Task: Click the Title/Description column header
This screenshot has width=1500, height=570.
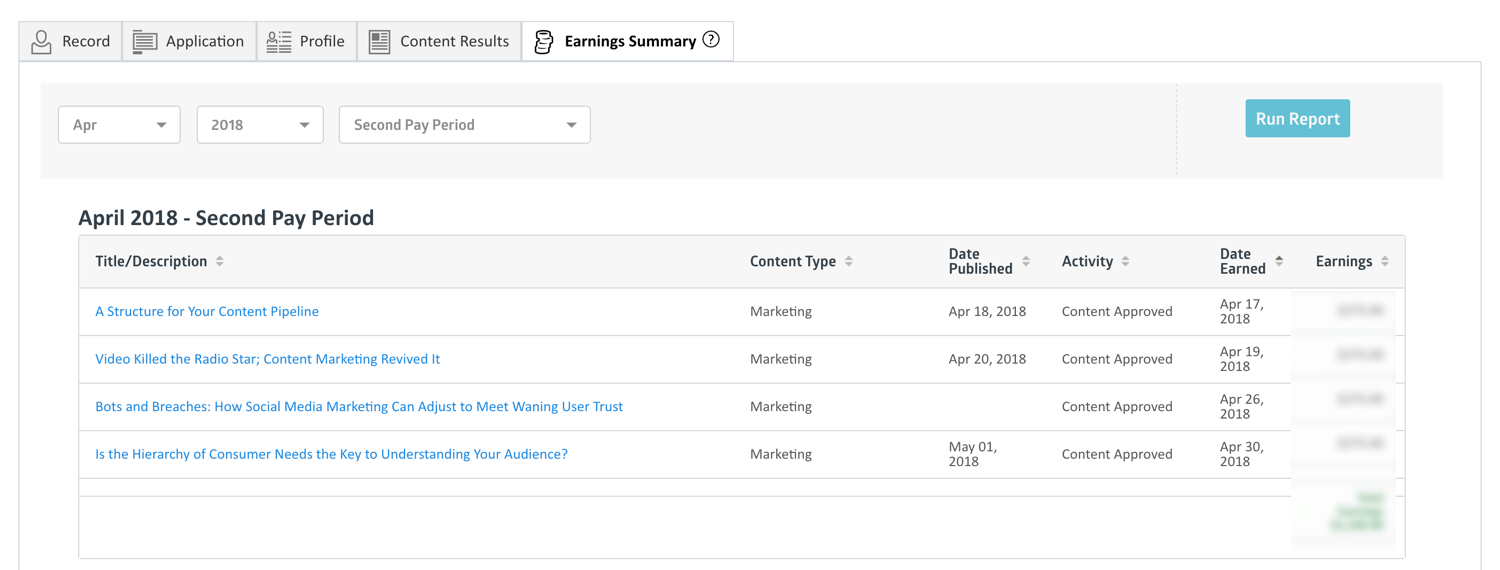Action: [151, 261]
